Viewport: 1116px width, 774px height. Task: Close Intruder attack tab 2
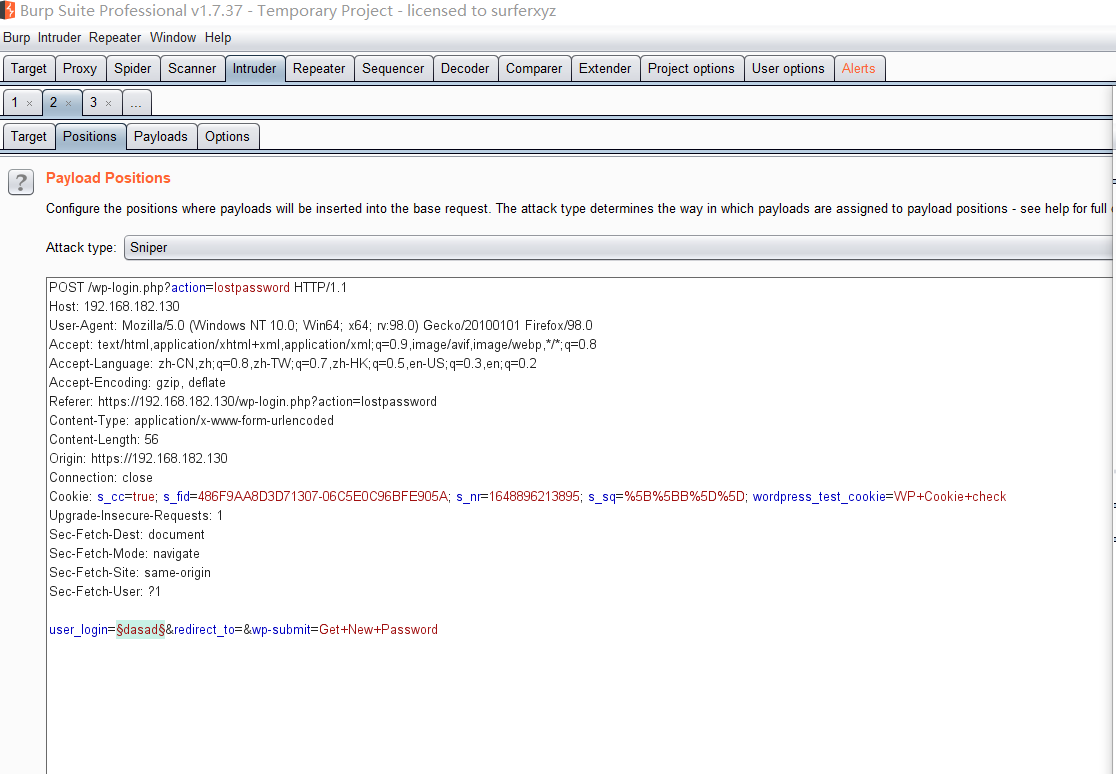[68, 103]
